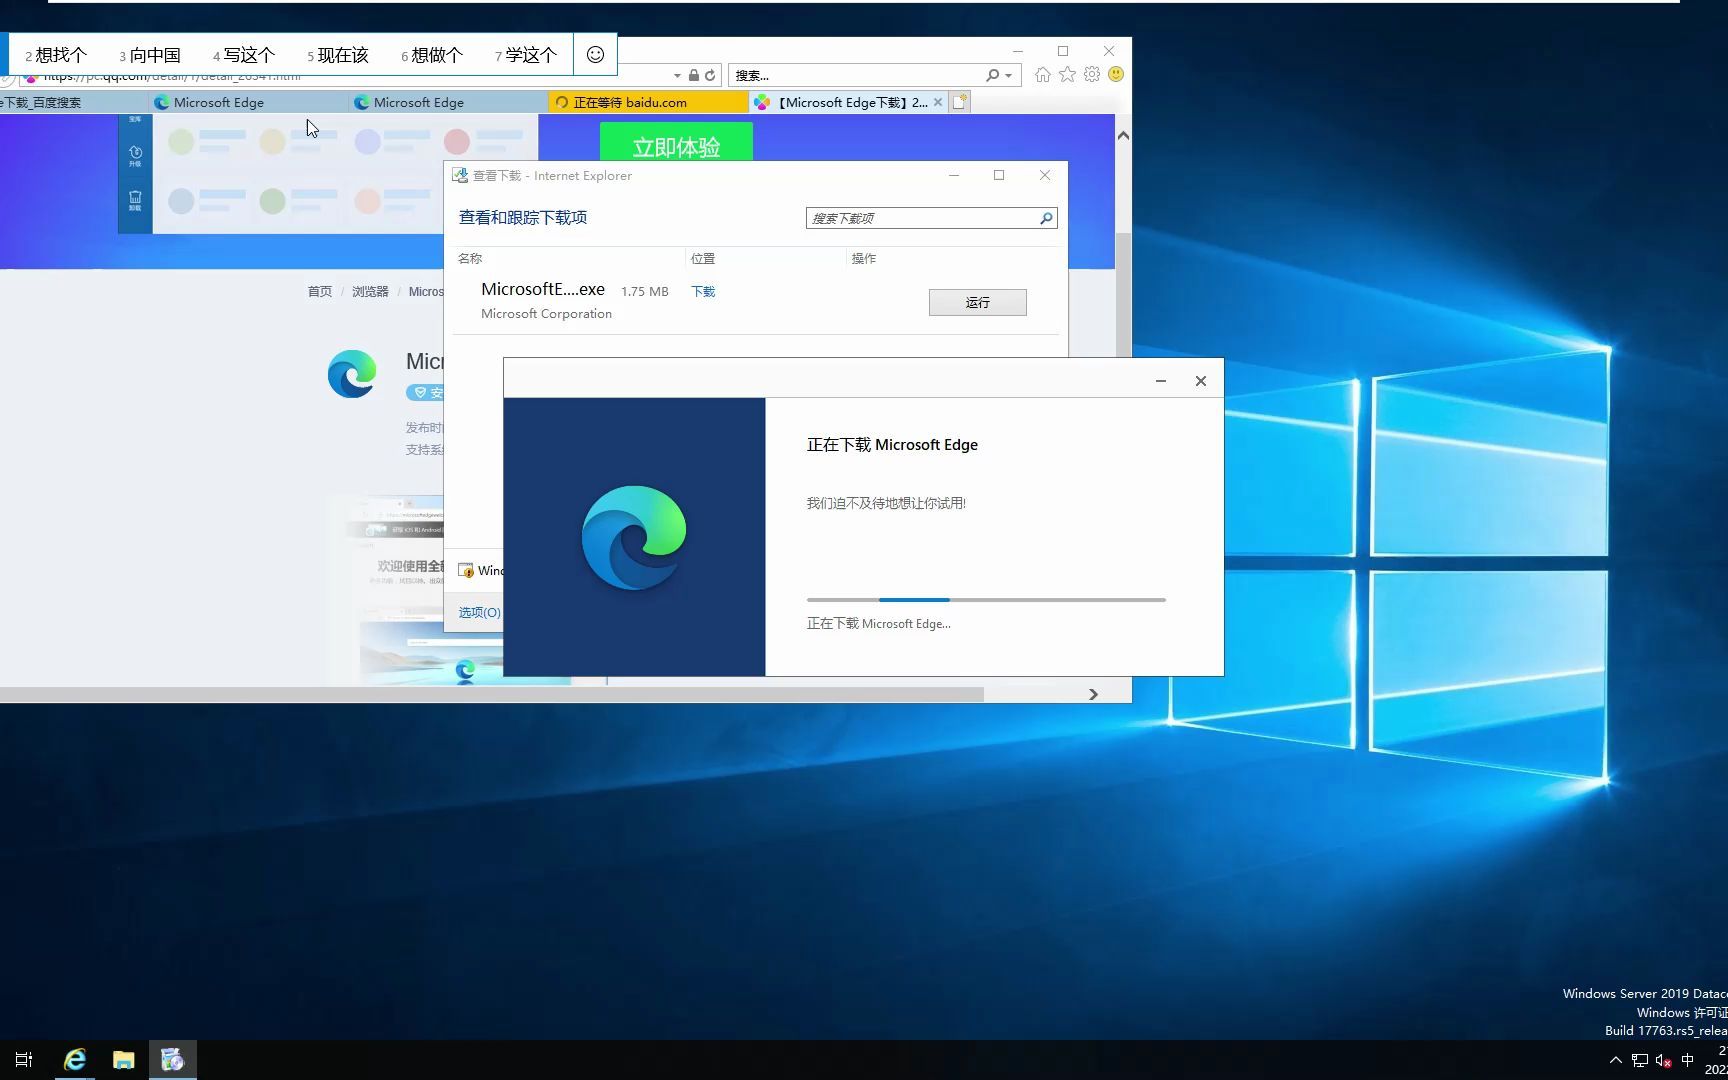
Task: Click the Edge logo in the installer
Action: click(x=634, y=537)
